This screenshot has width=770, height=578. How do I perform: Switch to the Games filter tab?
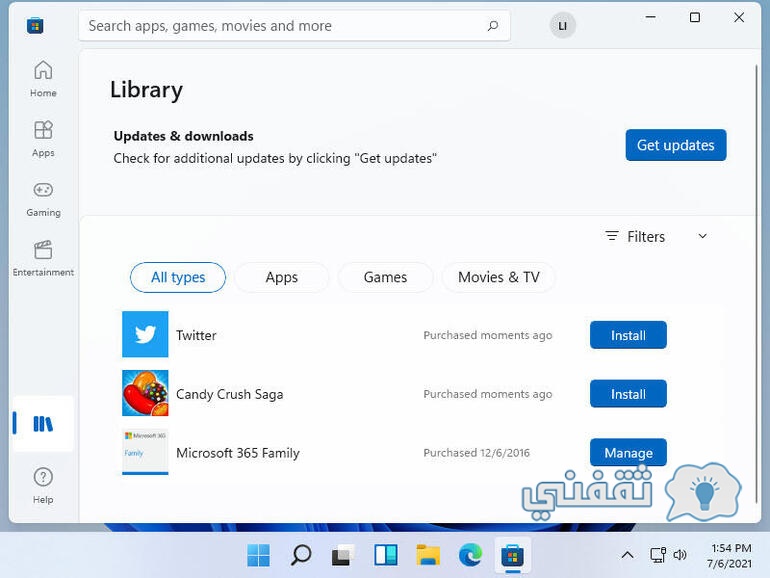(x=385, y=277)
